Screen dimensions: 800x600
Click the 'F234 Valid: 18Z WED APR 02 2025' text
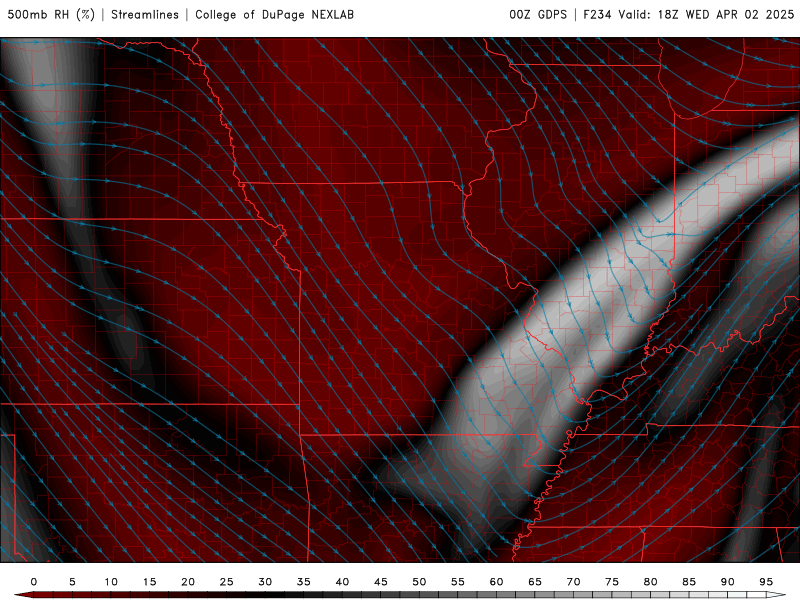(688, 15)
